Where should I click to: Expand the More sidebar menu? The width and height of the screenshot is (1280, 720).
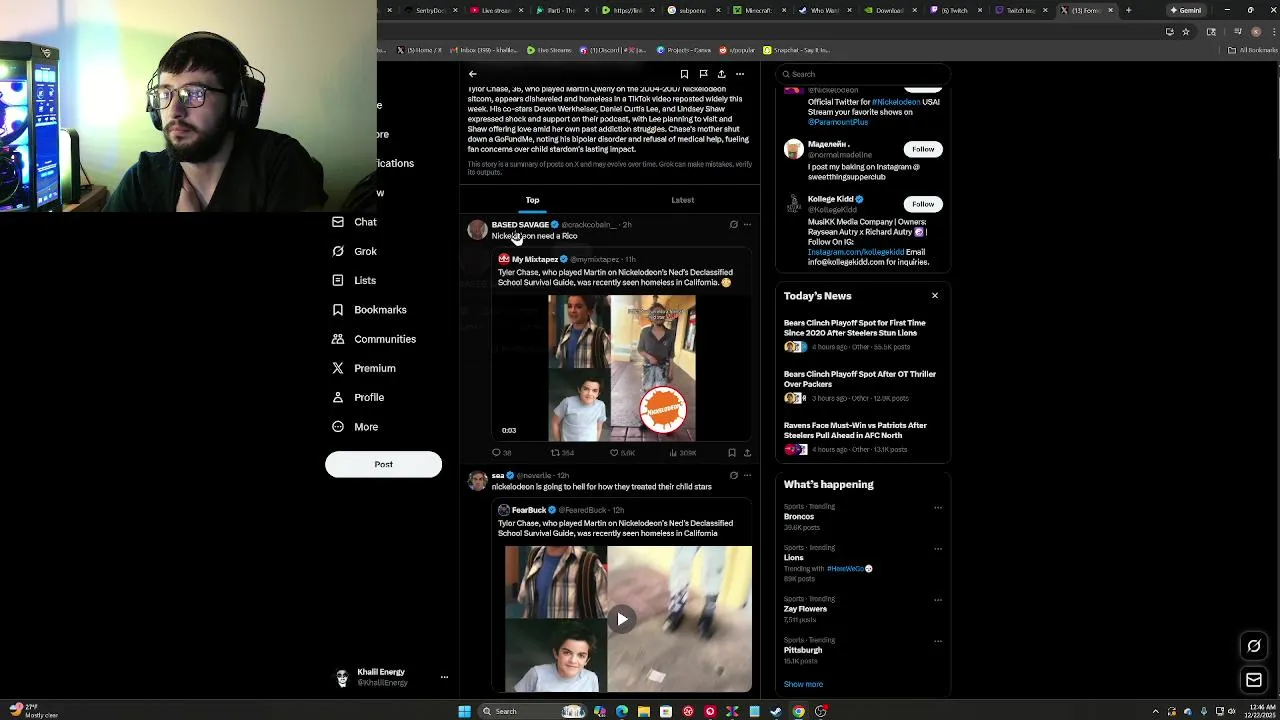pos(355,427)
